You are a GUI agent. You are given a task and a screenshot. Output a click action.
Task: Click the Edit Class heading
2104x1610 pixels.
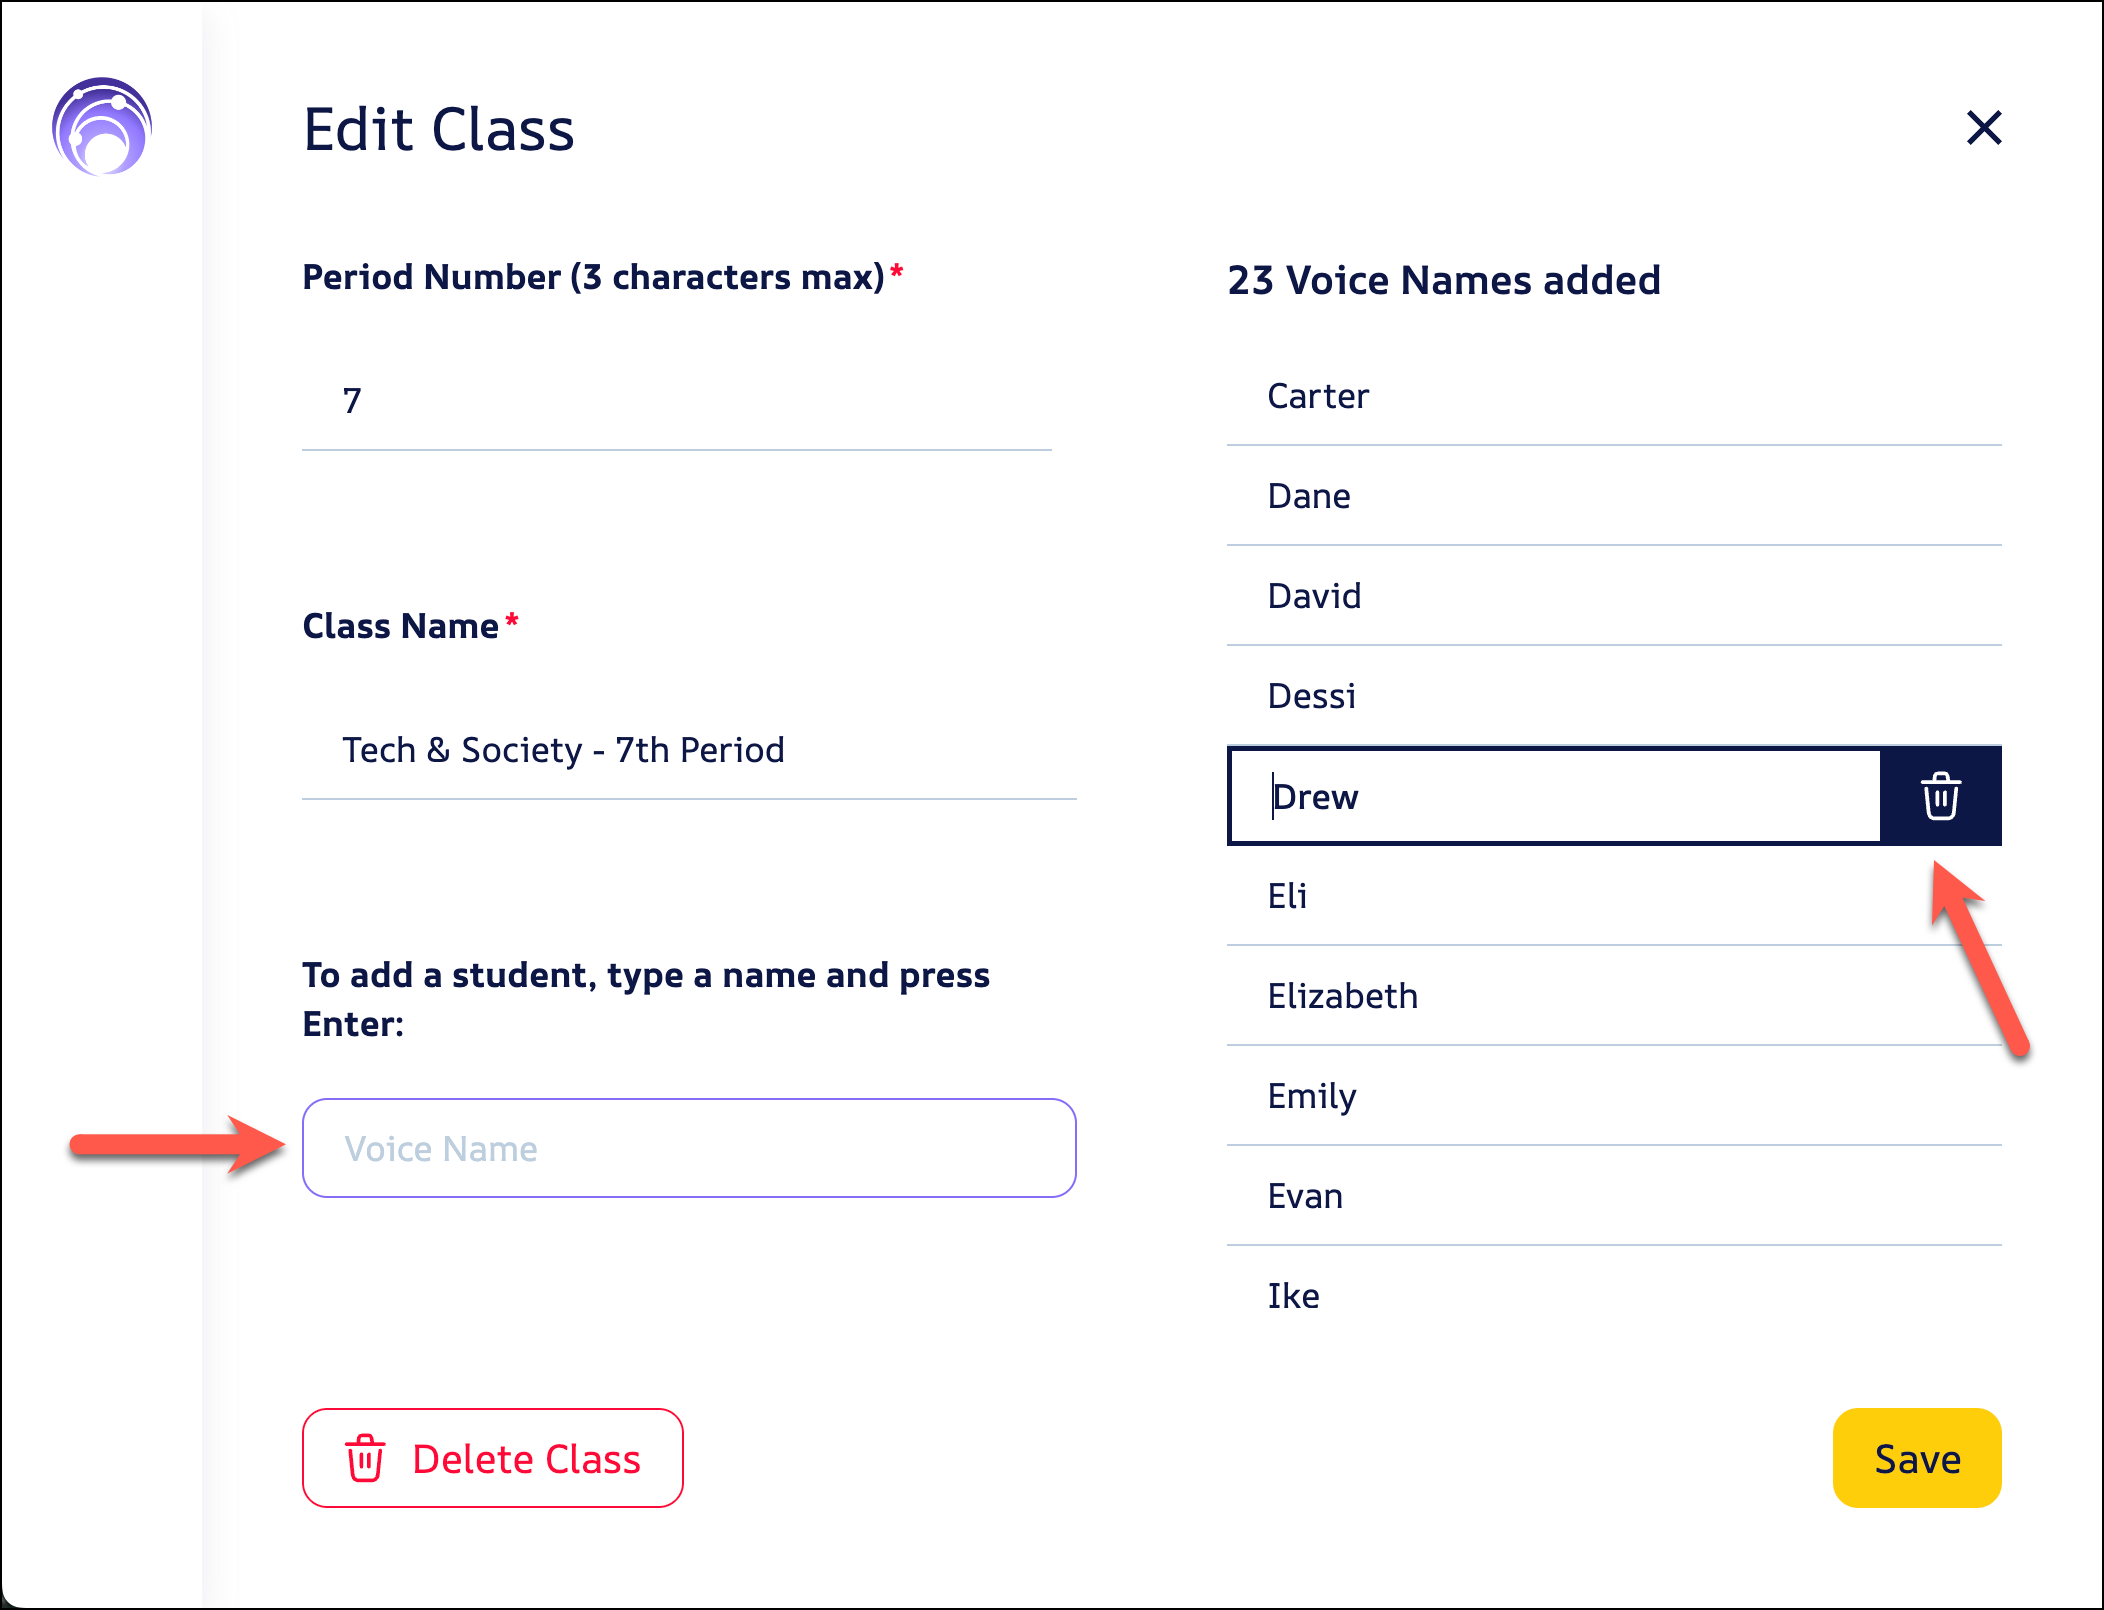pyautogui.click(x=438, y=130)
